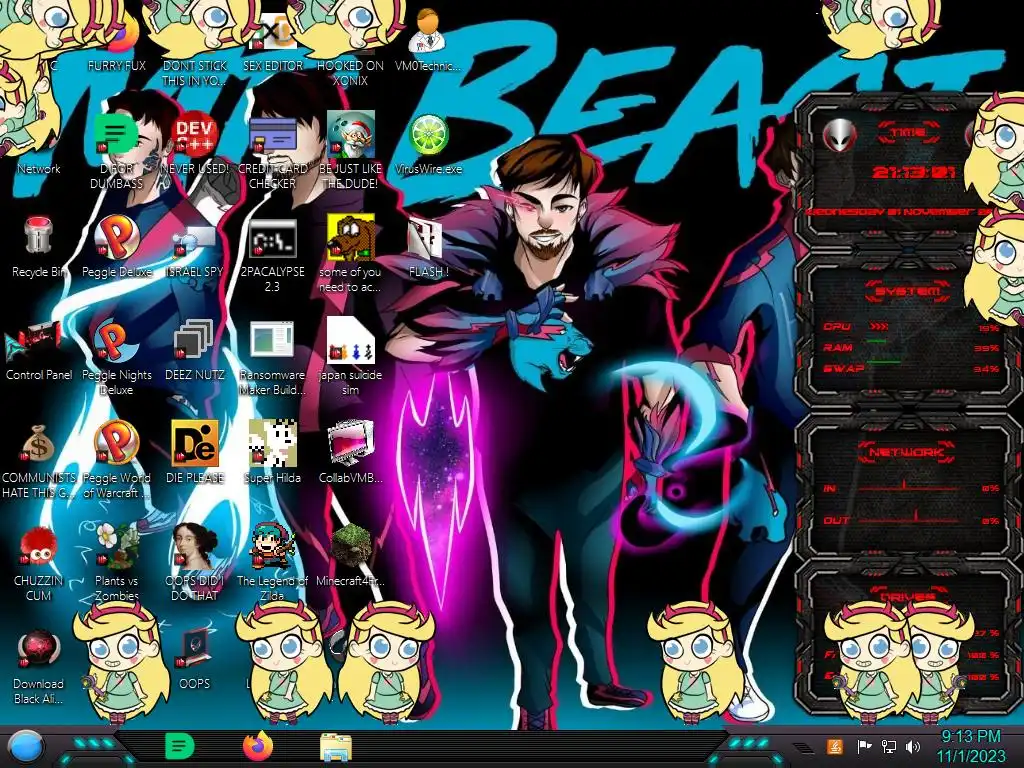
Task: Click the Alienware alien head on the widget
Action: coord(840,135)
